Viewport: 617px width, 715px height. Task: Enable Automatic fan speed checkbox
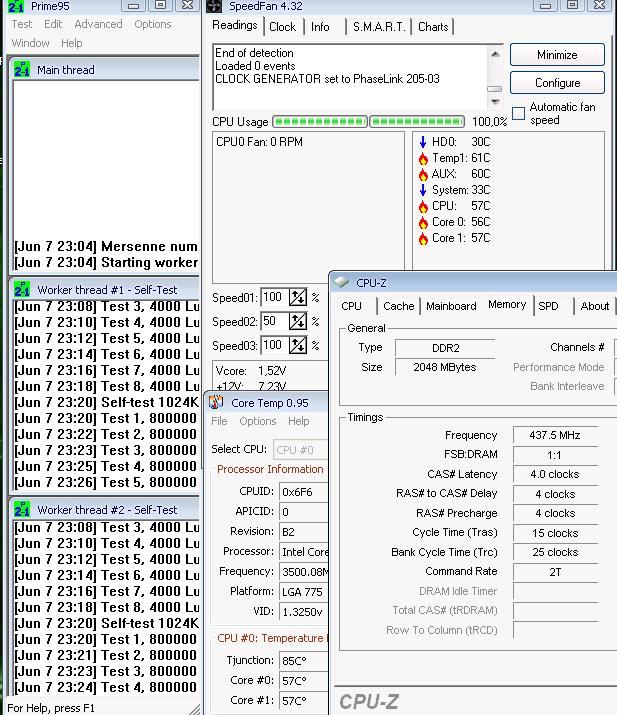click(x=518, y=113)
